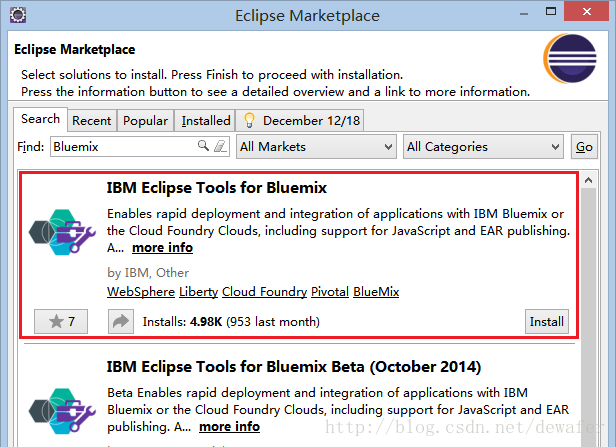Screen dimensions: 616x447
Task: Click the Find input field containing Bluemix
Action: click(x=140, y=147)
